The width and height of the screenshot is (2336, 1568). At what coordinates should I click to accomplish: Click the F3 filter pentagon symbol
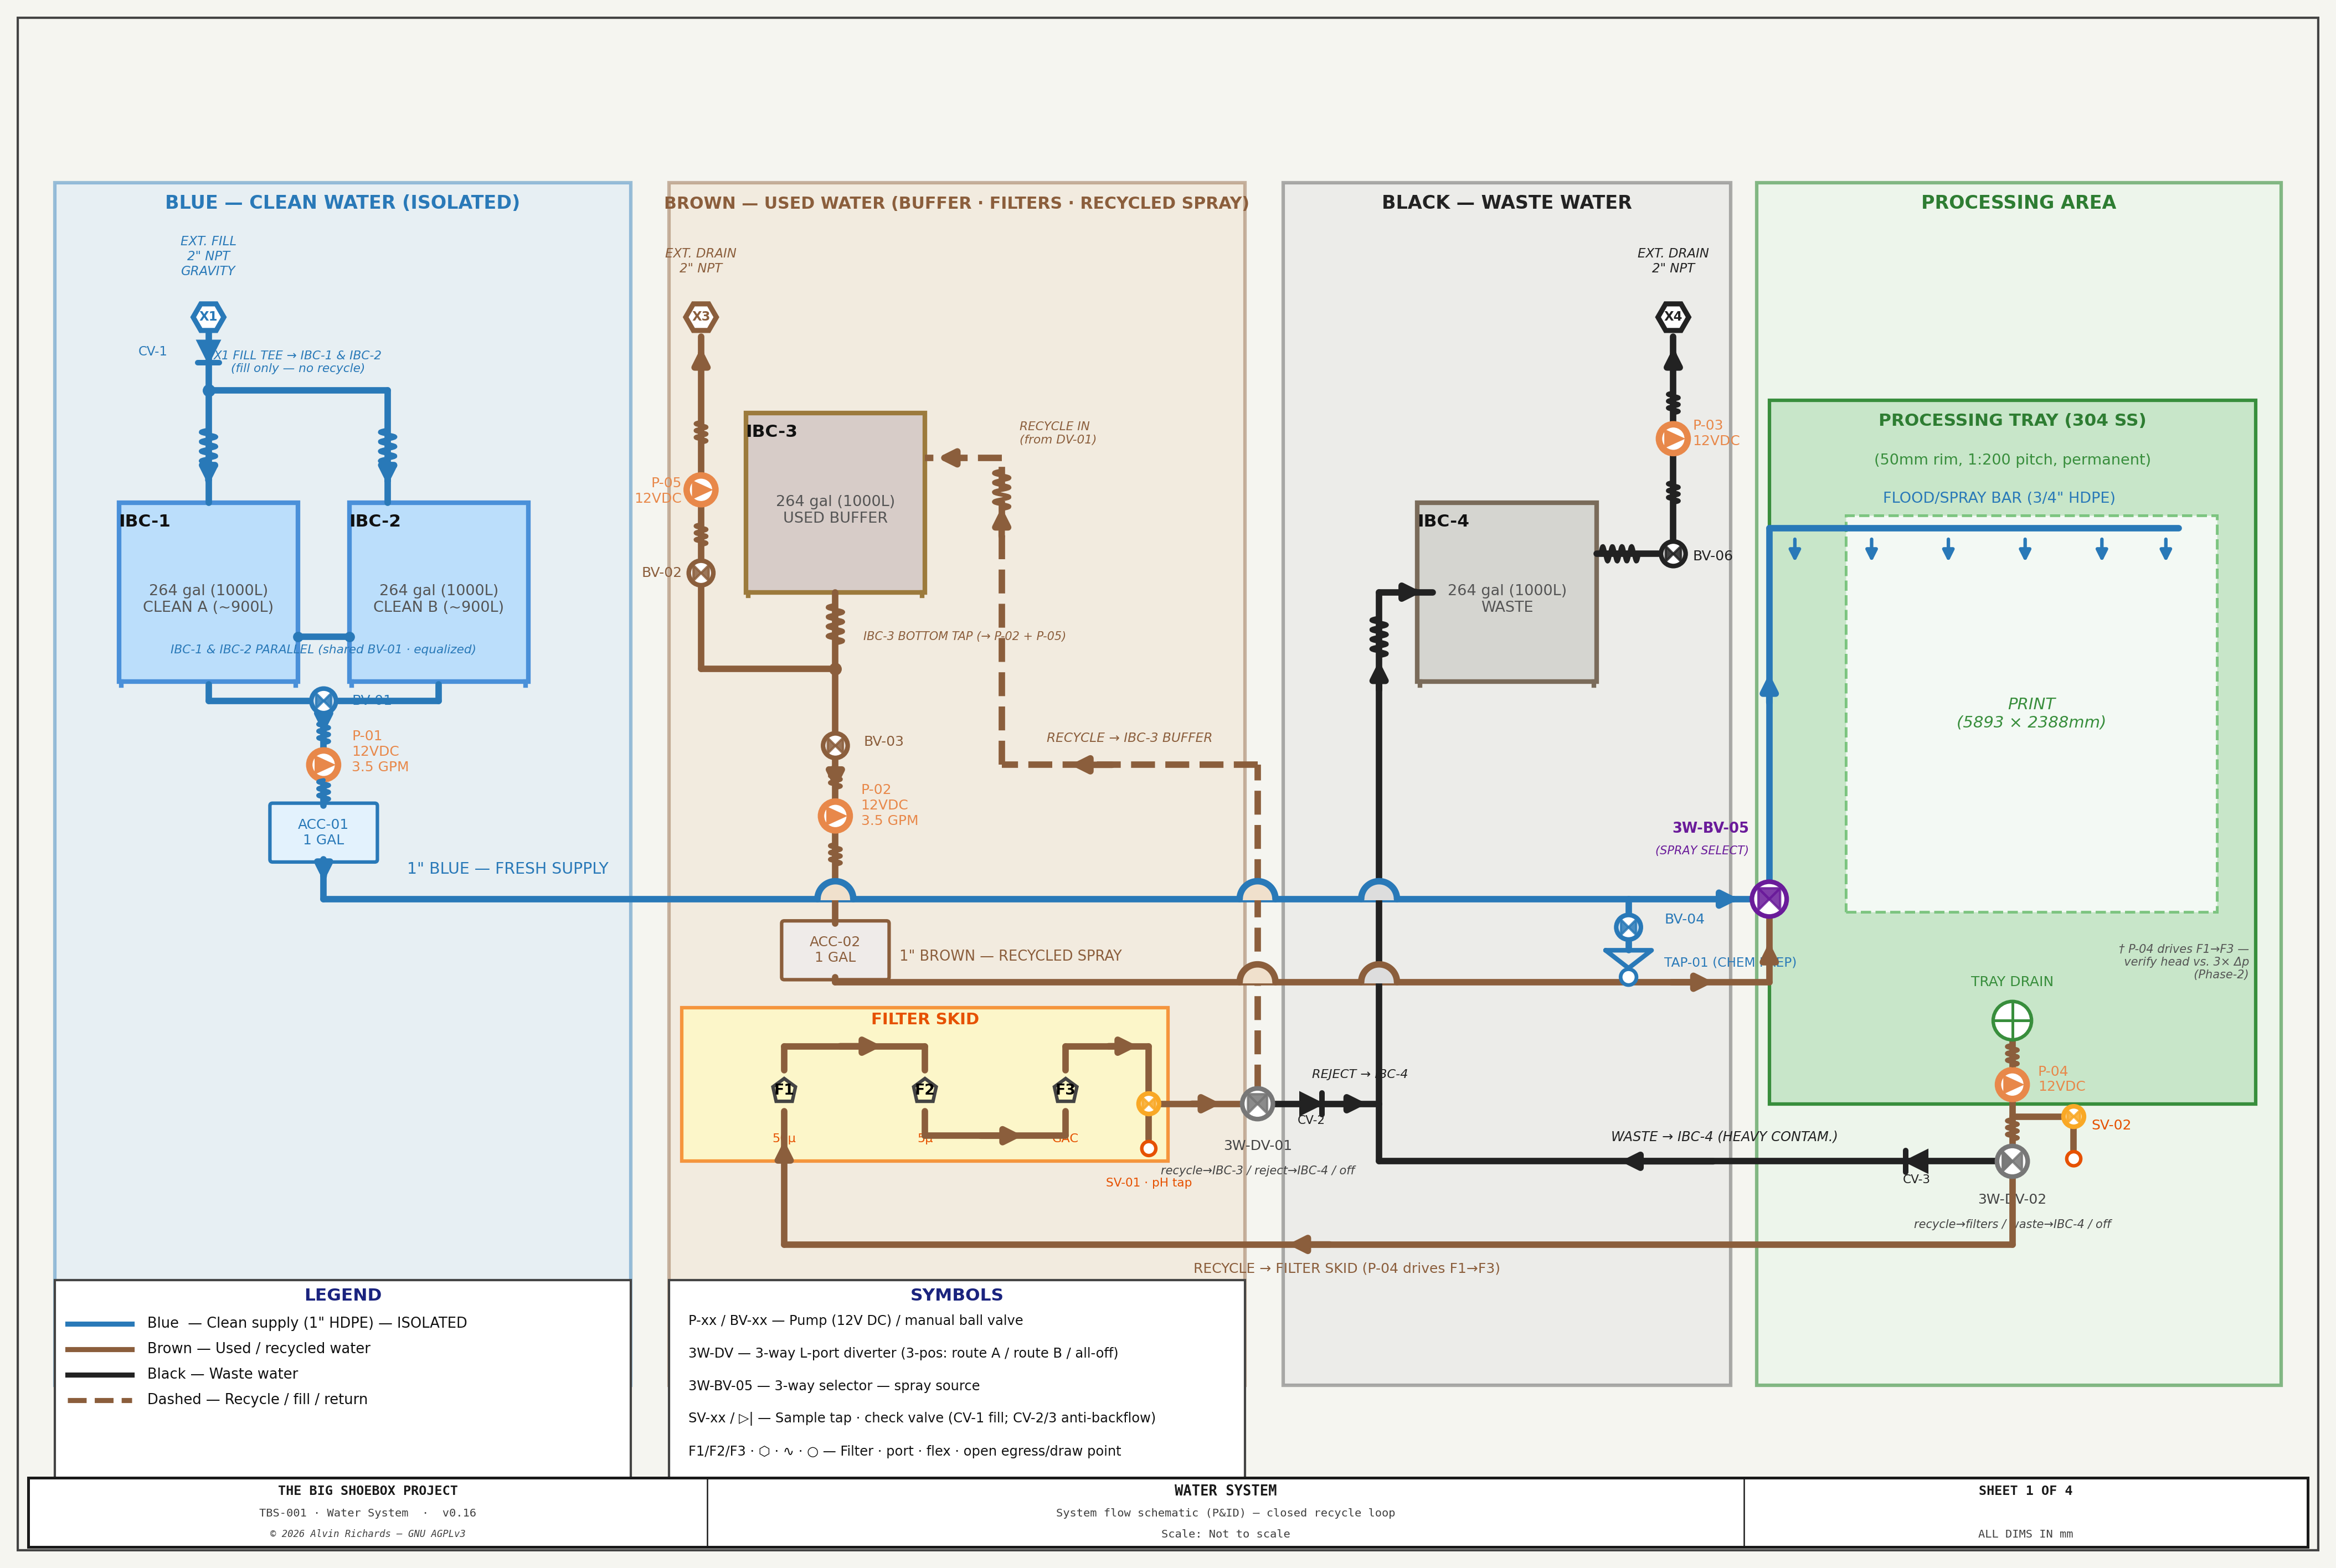click(1065, 1090)
